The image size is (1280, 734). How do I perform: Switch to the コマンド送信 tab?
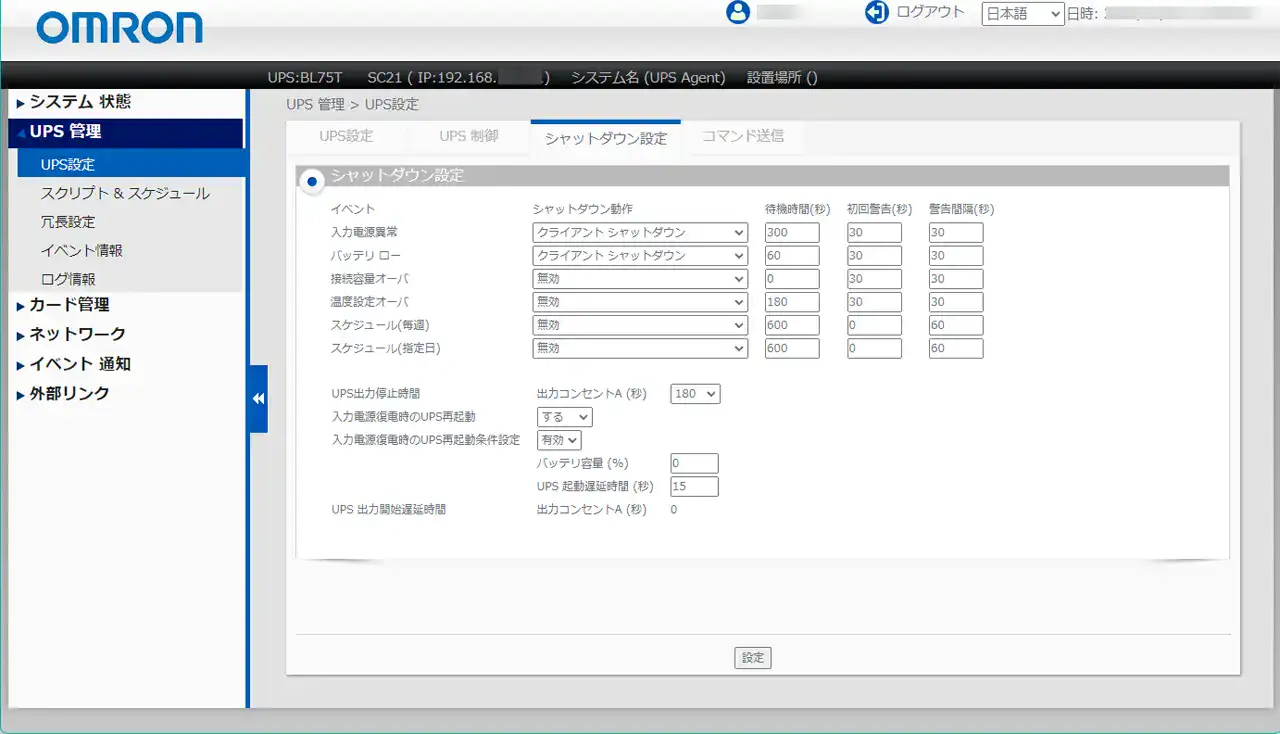[742, 136]
